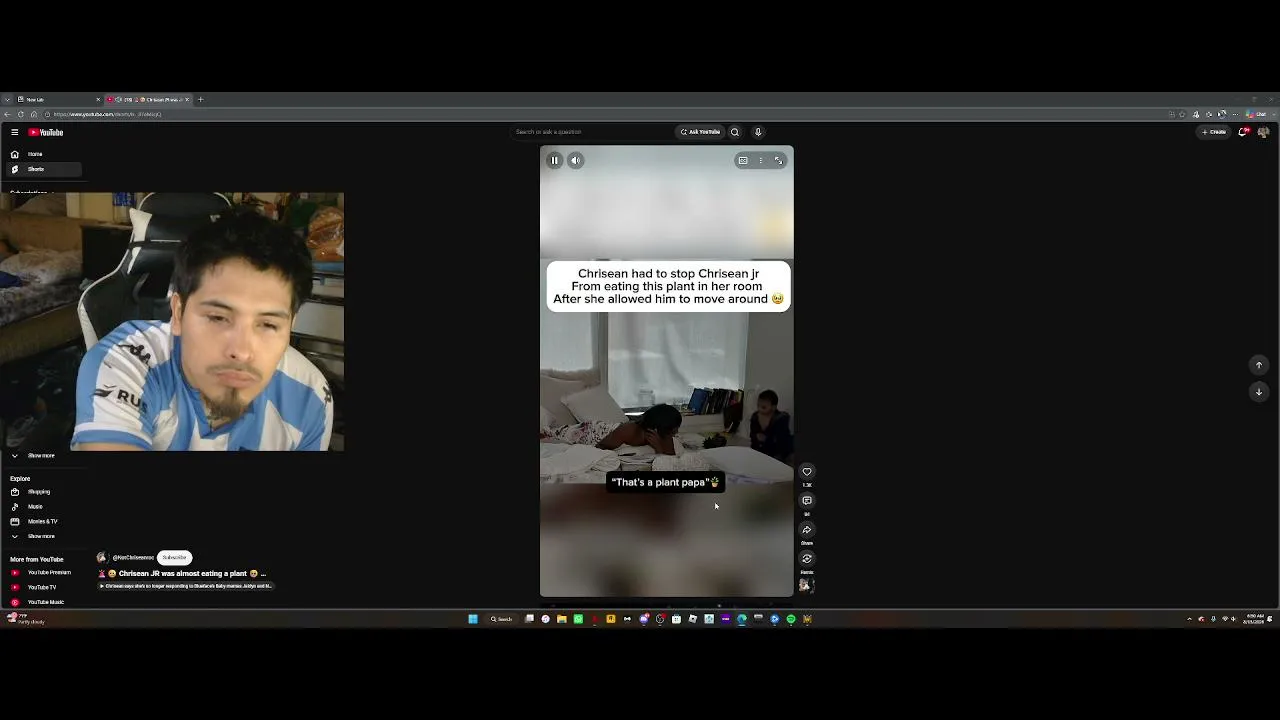Go to next Short with down arrow
Screen dimensions: 1280x720
pyautogui.click(x=1259, y=392)
